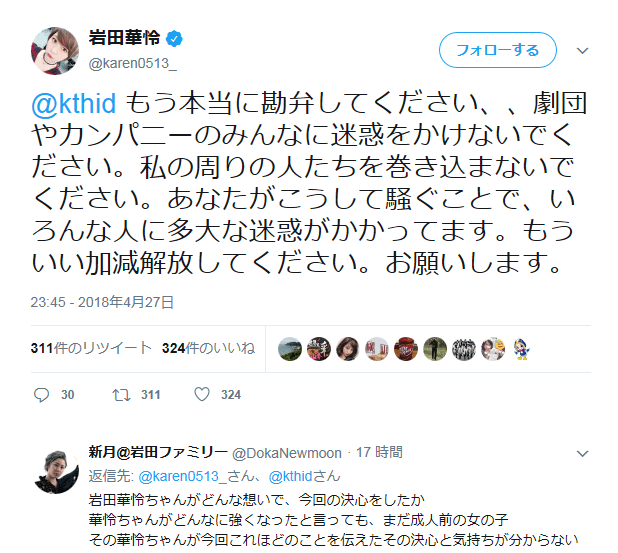View the 324件のいいね list
This screenshot has width=618, height=553.
[x=208, y=348]
